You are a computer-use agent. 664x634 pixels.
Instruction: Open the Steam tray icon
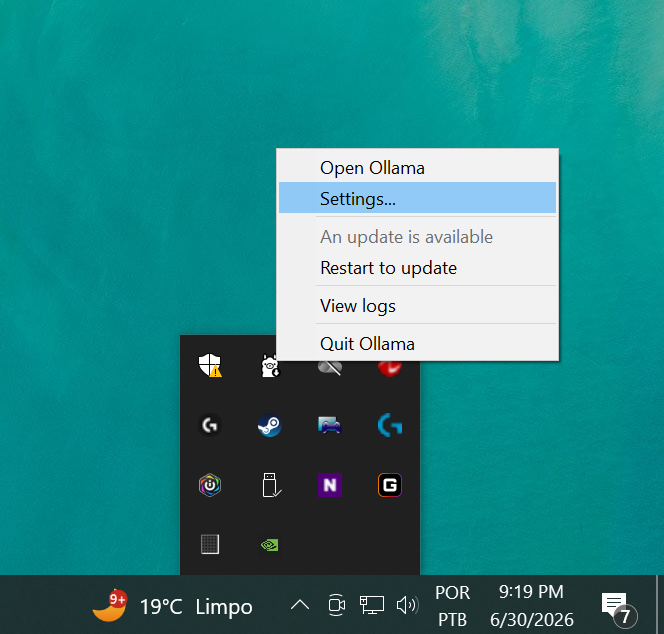[270, 425]
